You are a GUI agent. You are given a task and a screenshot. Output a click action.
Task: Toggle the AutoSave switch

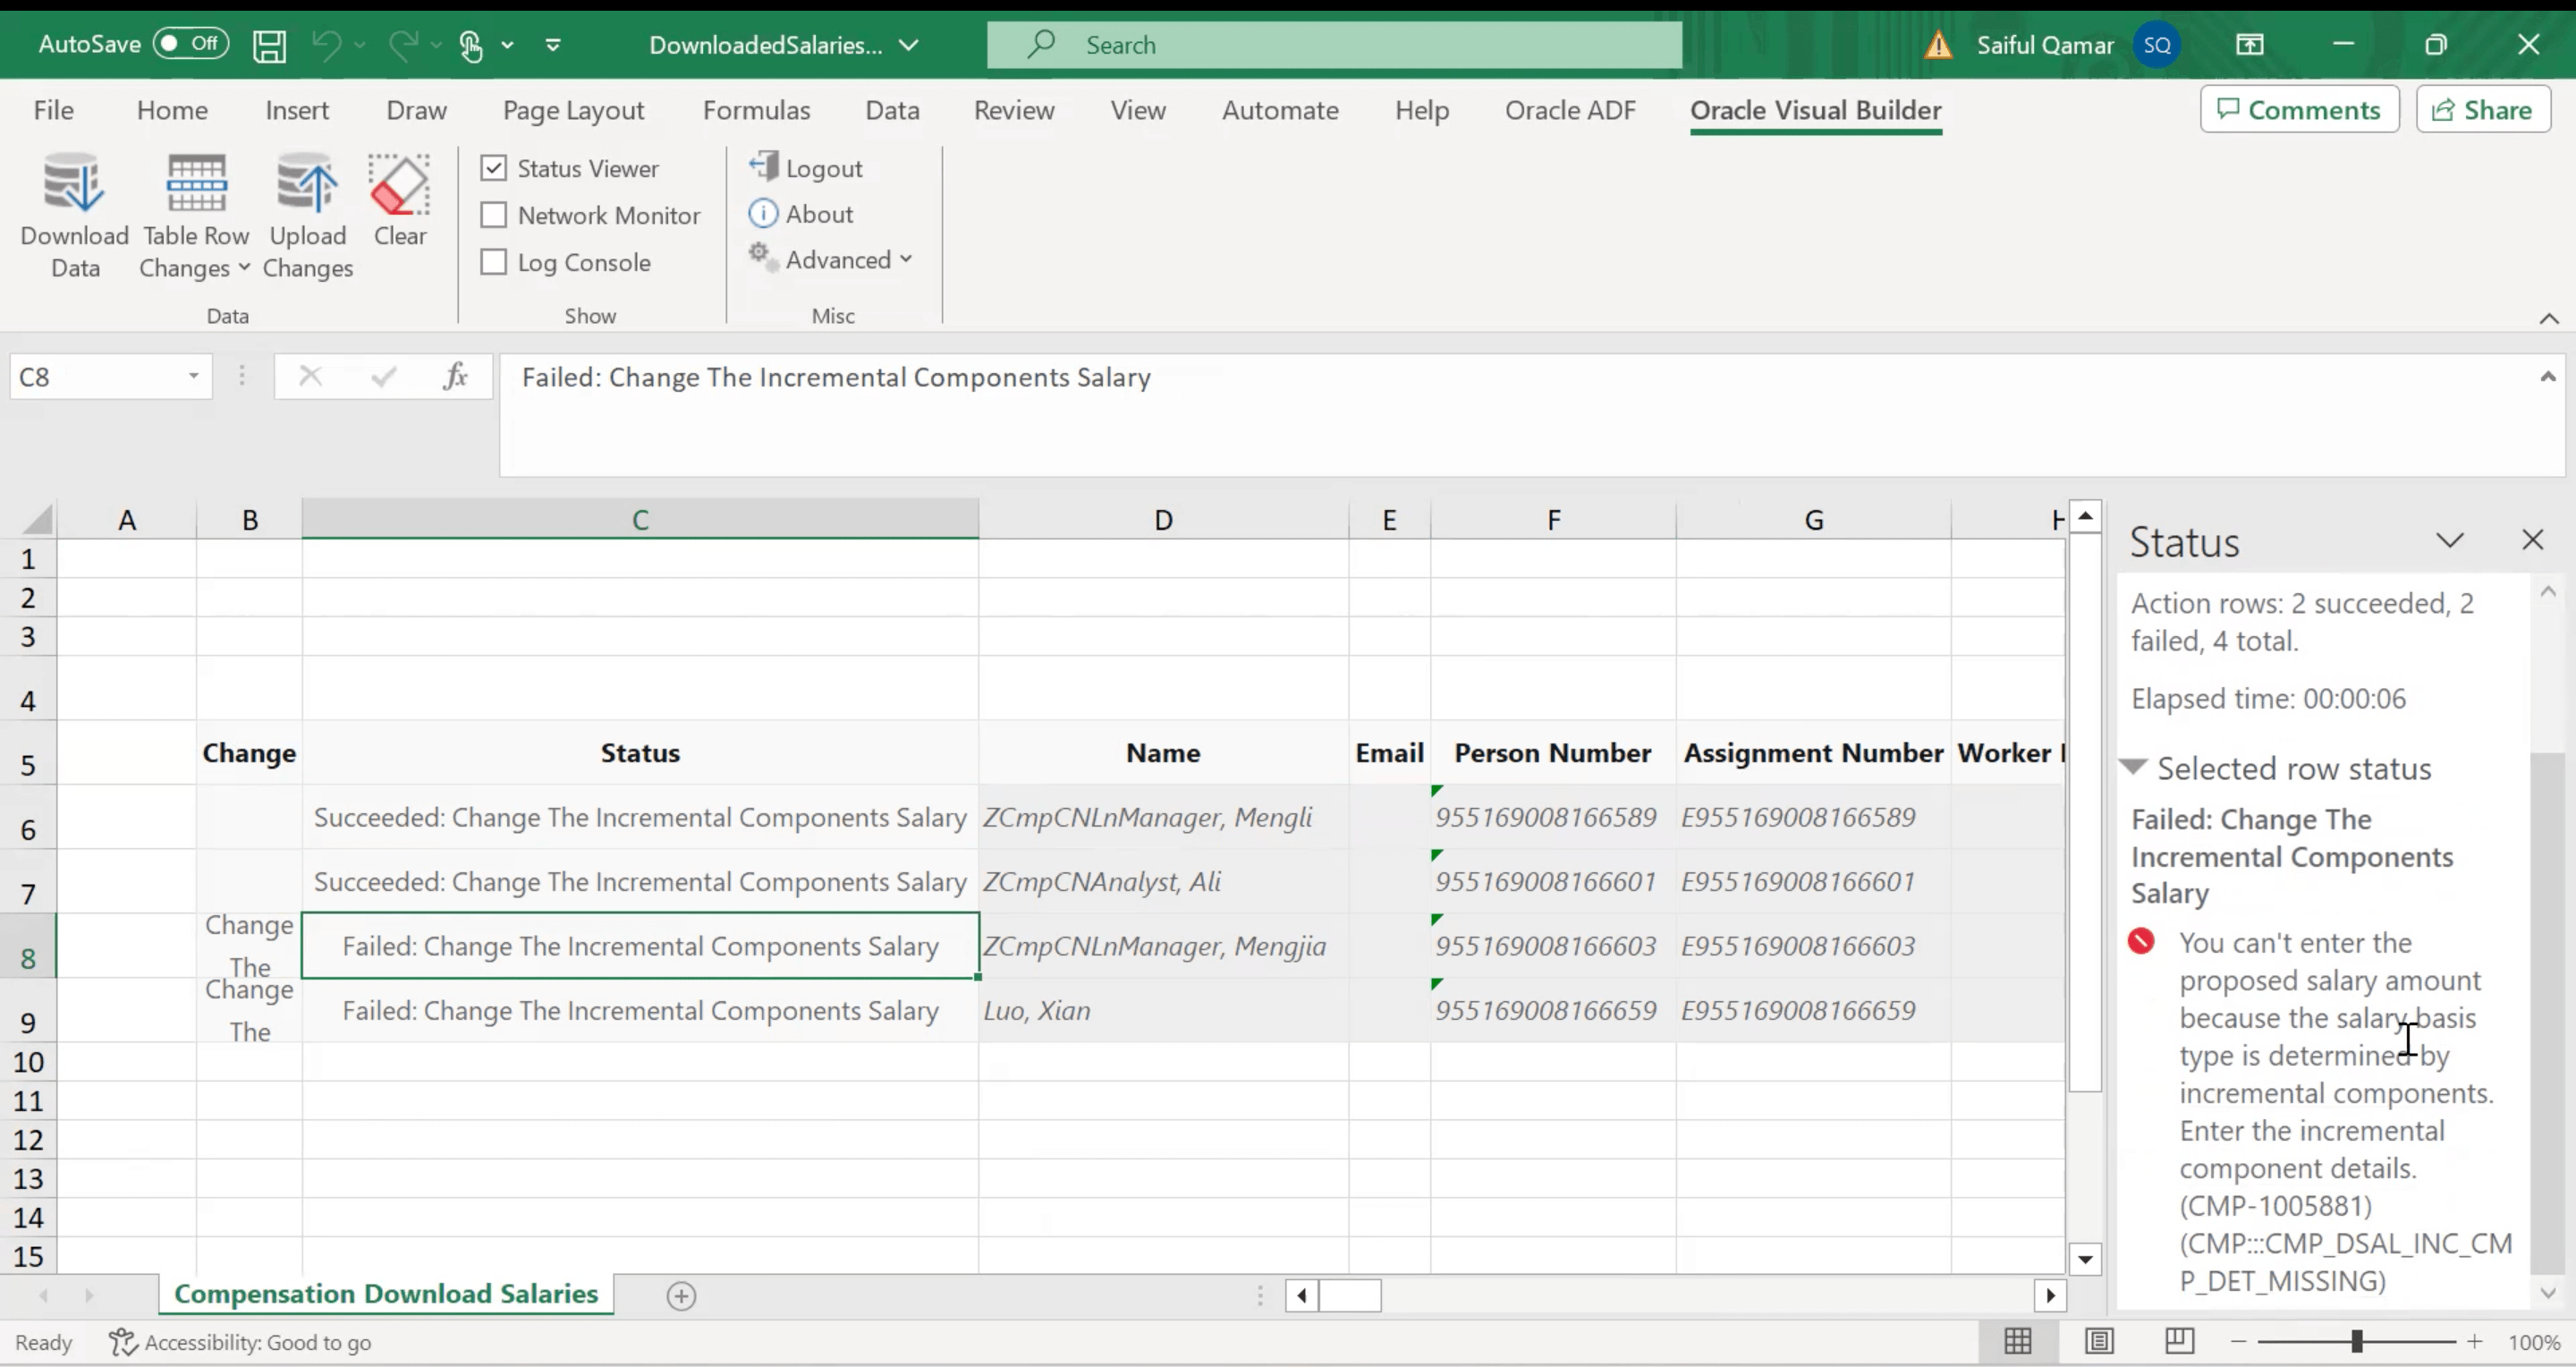pos(191,44)
